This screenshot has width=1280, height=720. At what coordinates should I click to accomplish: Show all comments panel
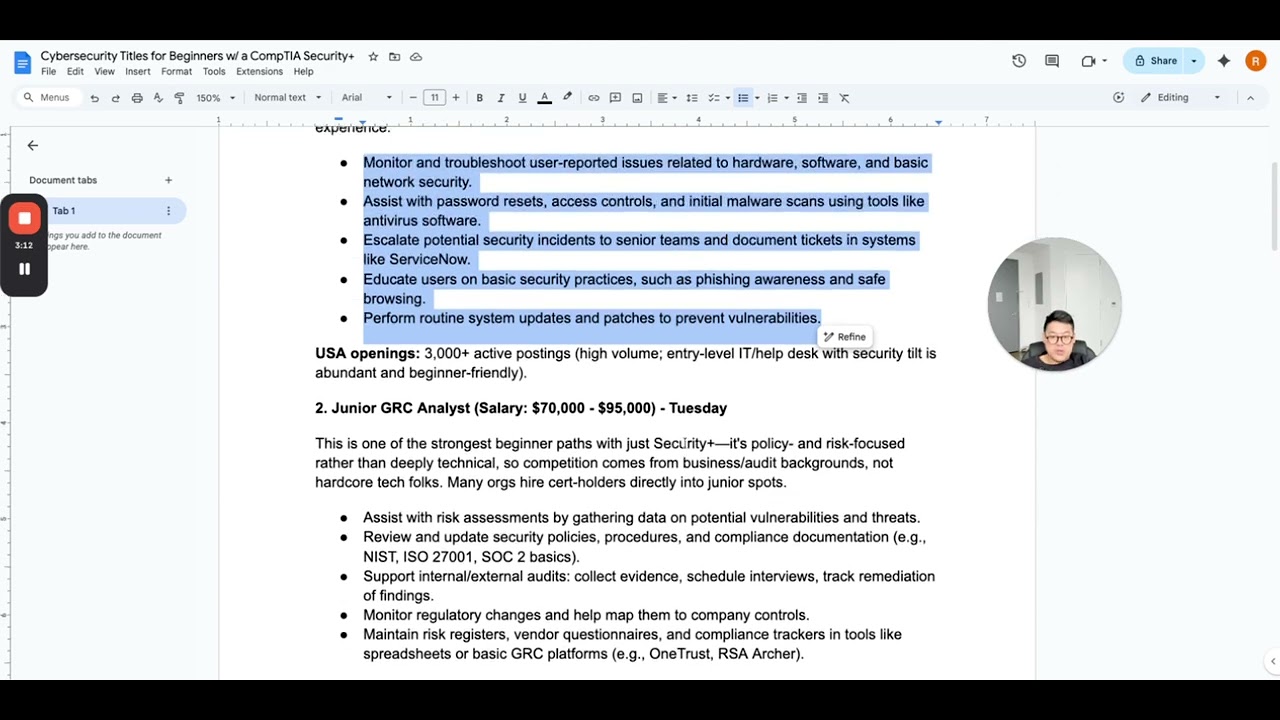pos(1052,61)
